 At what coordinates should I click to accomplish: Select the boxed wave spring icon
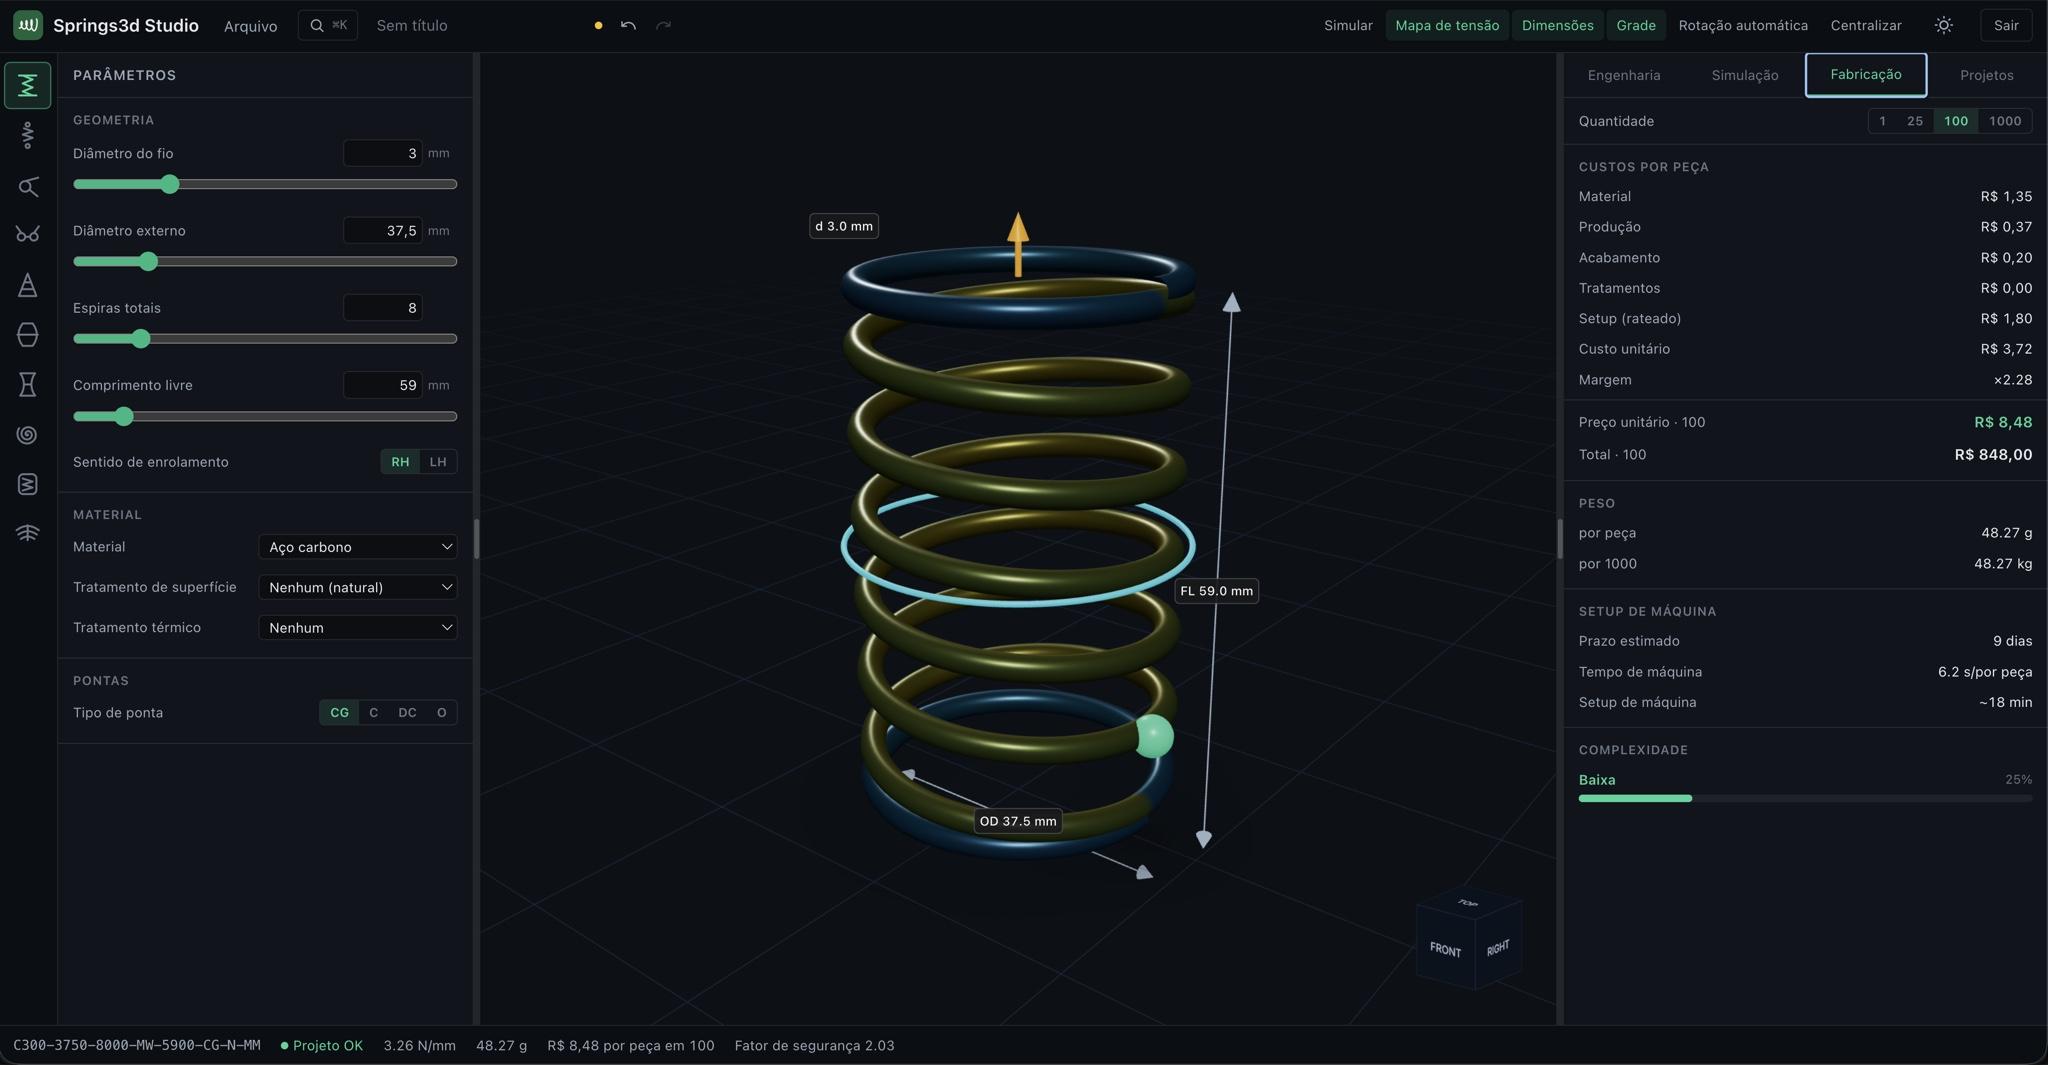click(x=28, y=484)
